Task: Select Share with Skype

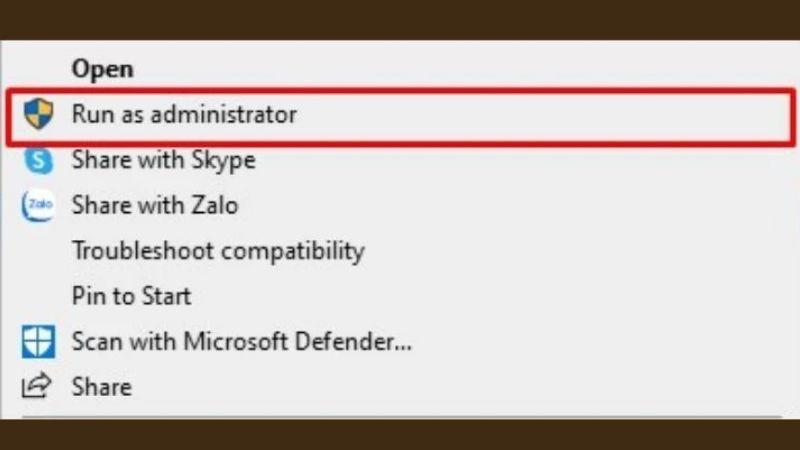Action: point(163,160)
